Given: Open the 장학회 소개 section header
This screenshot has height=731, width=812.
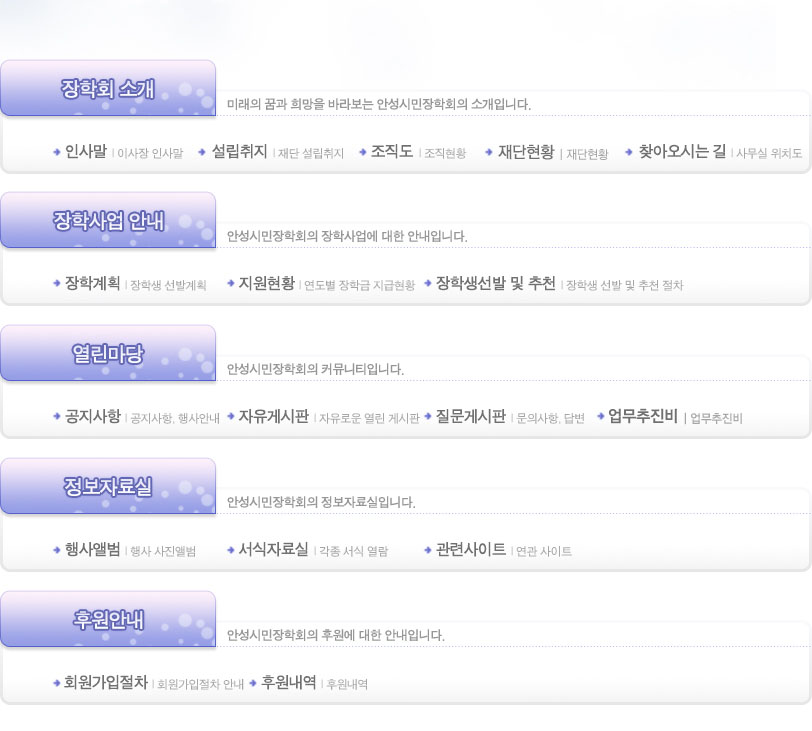Looking at the screenshot, I should (108, 89).
